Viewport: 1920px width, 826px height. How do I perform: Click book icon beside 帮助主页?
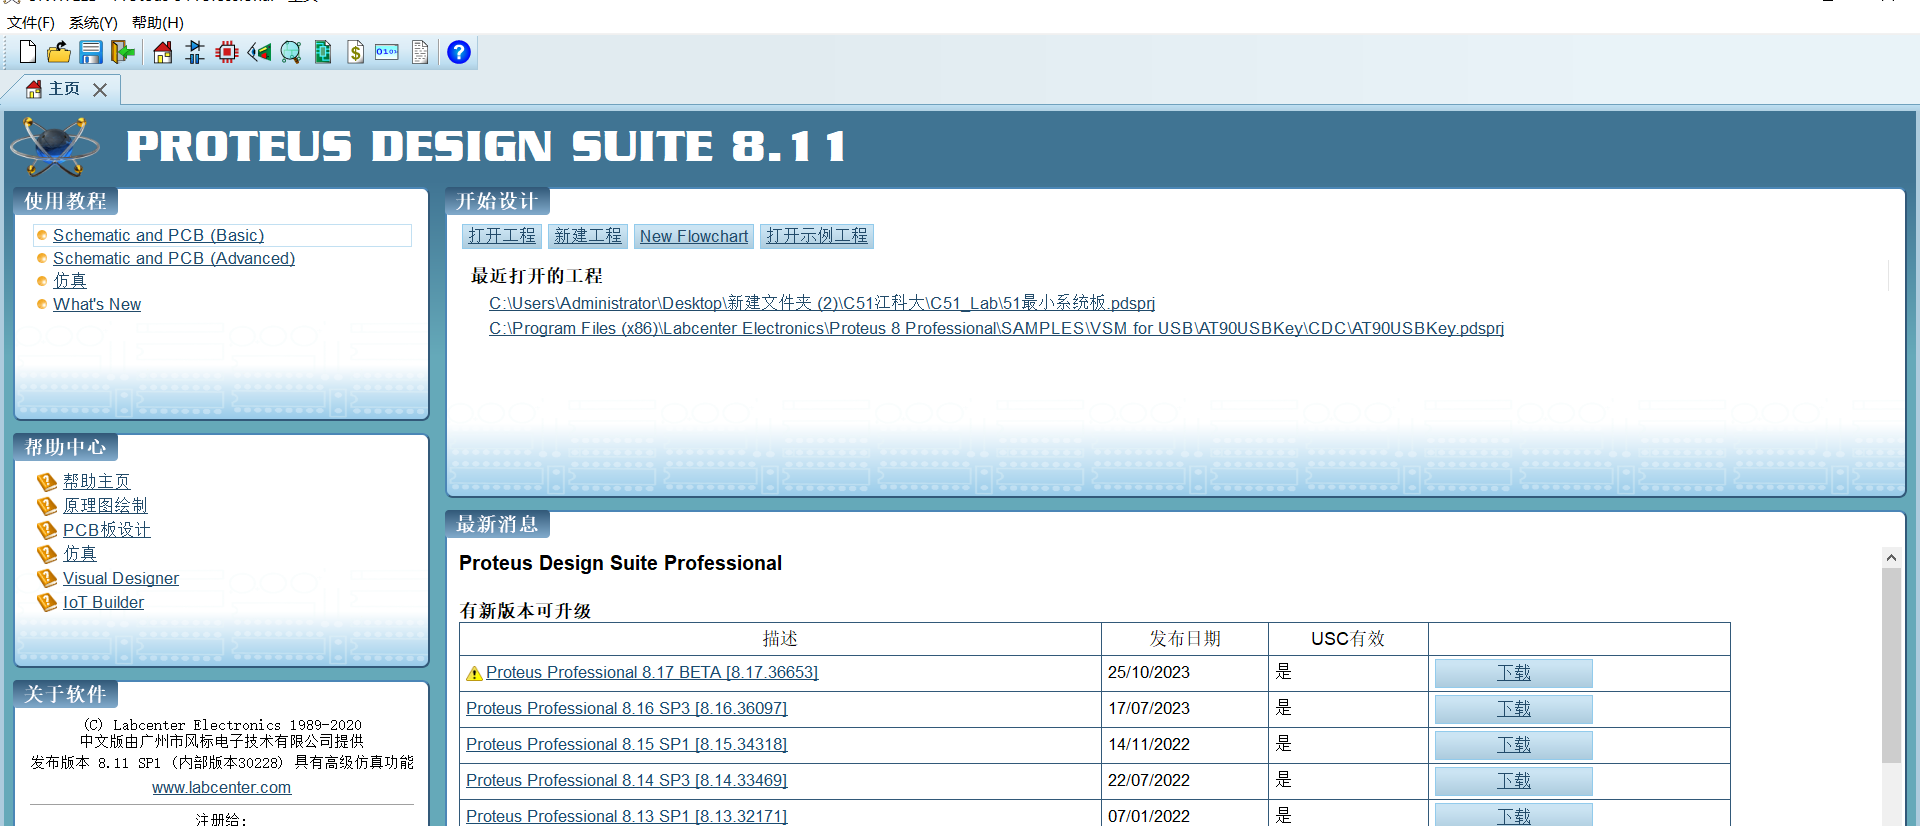click(46, 482)
